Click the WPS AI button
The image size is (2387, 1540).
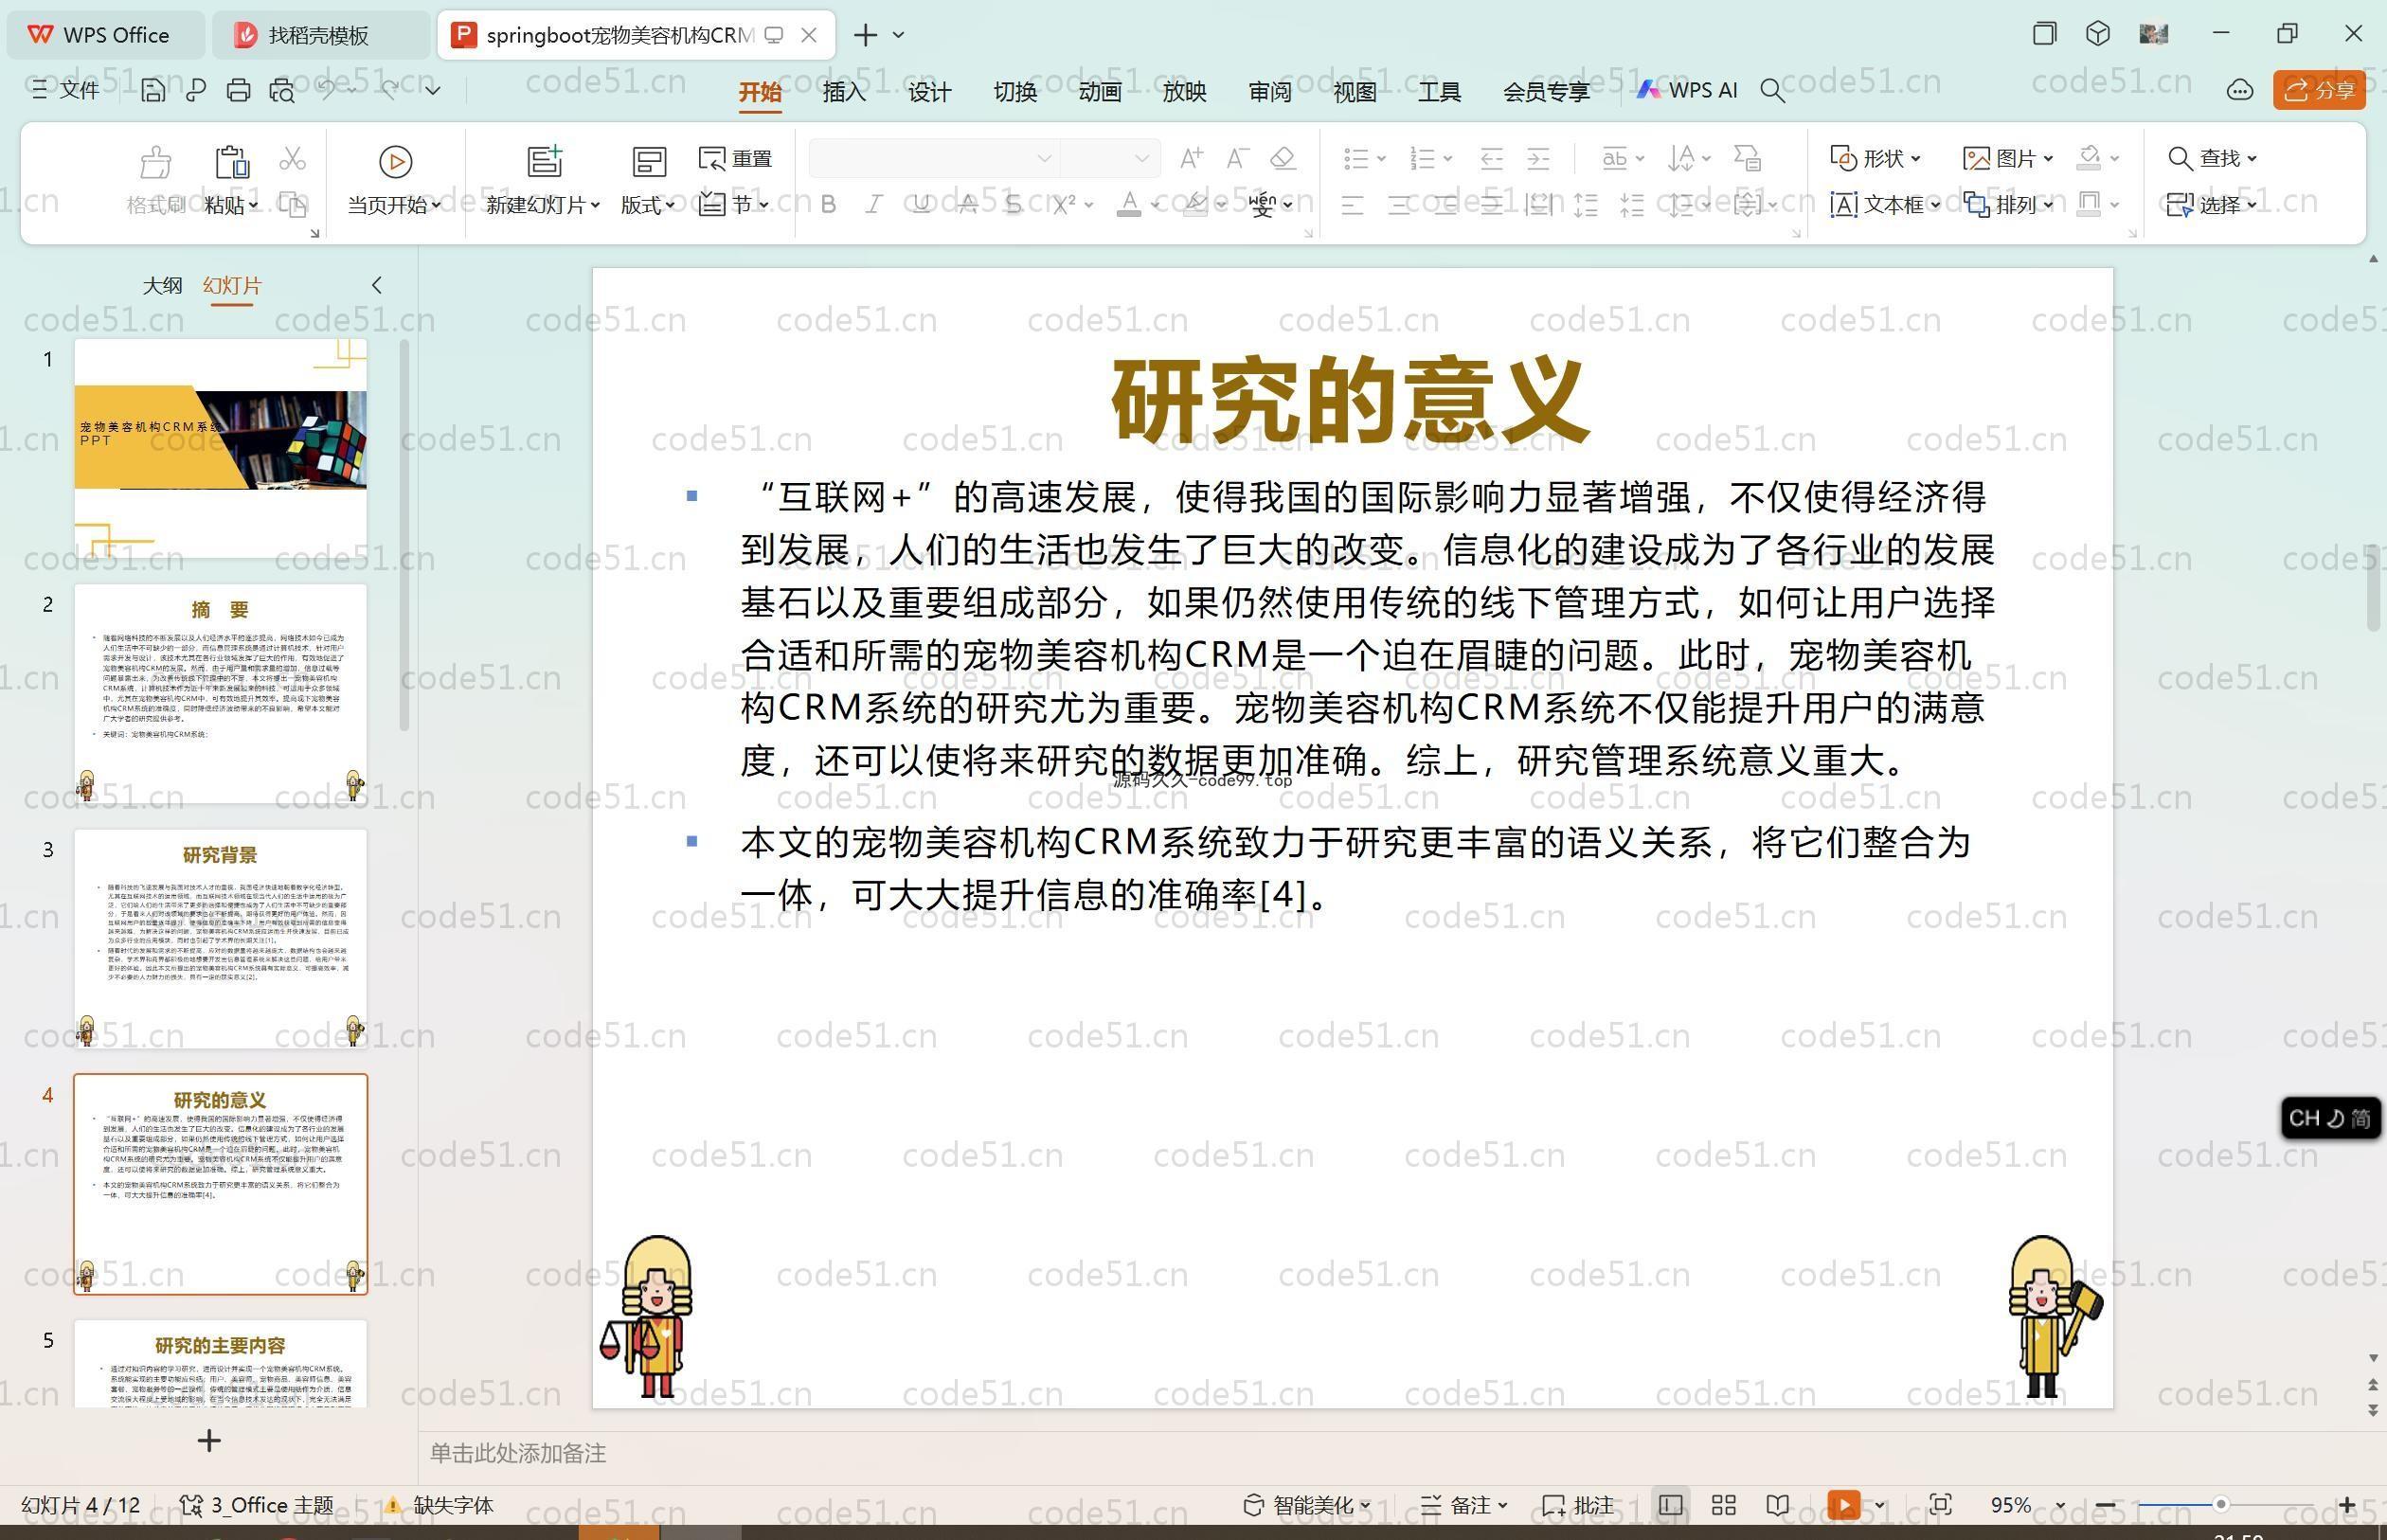(1687, 90)
